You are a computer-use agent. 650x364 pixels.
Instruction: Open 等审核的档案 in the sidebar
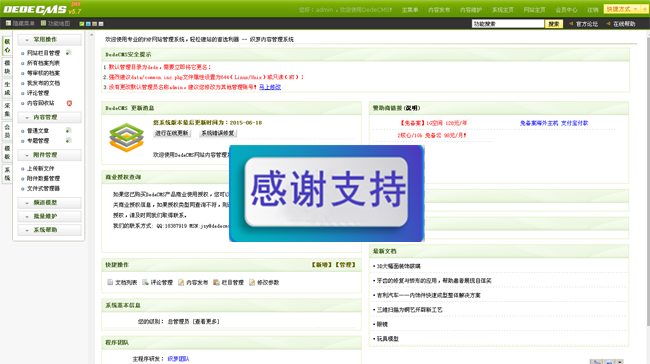coord(43,73)
